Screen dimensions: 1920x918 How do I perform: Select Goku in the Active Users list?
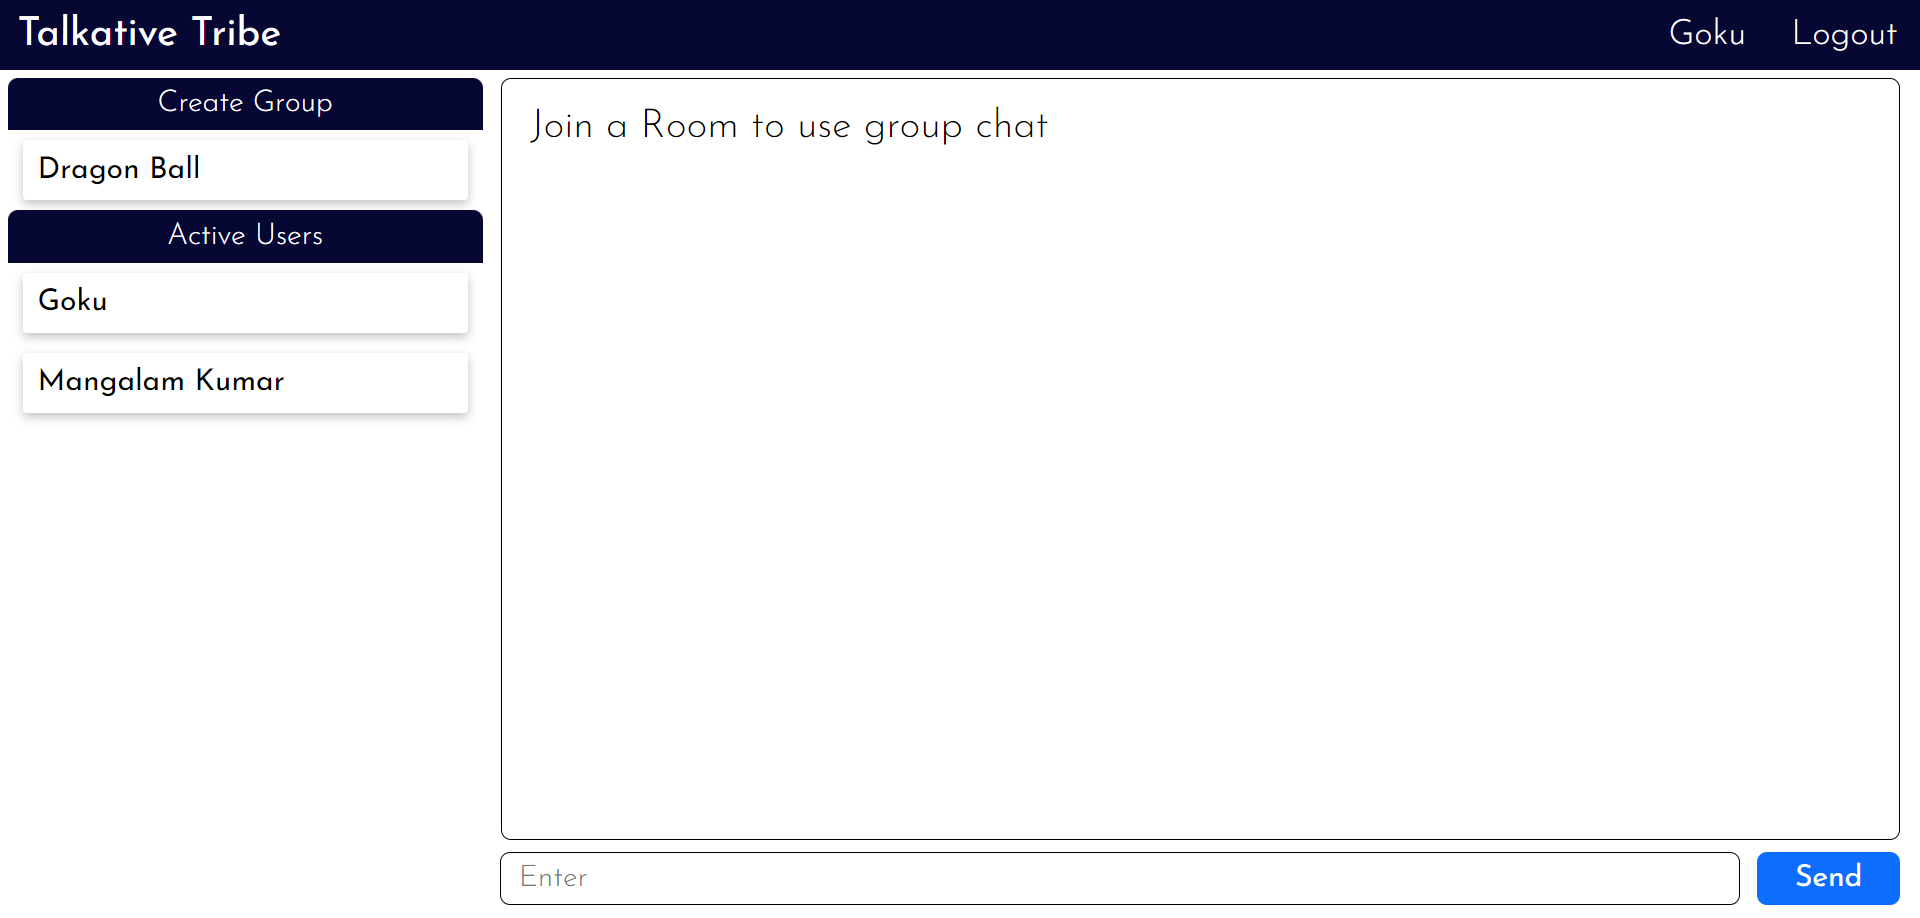pyautogui.click(x=245, y=302)
